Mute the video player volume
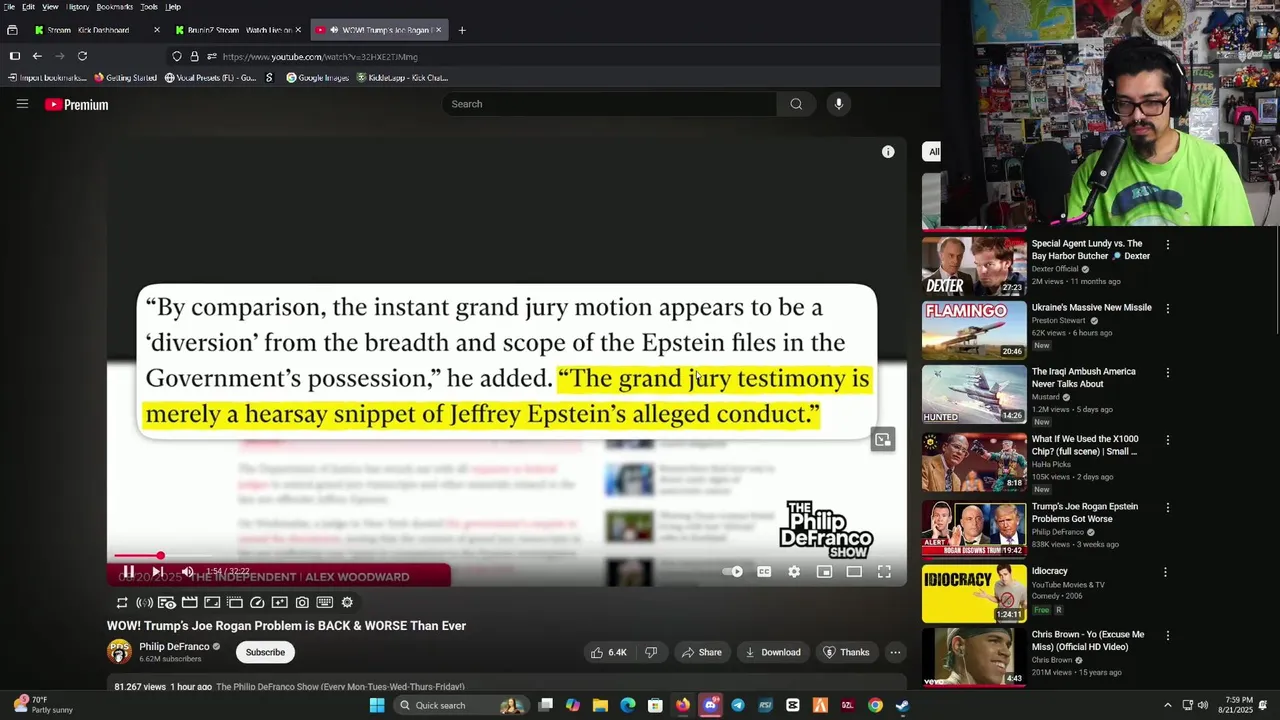This screenshot has height=720, width=1280. tap(187, 572)
